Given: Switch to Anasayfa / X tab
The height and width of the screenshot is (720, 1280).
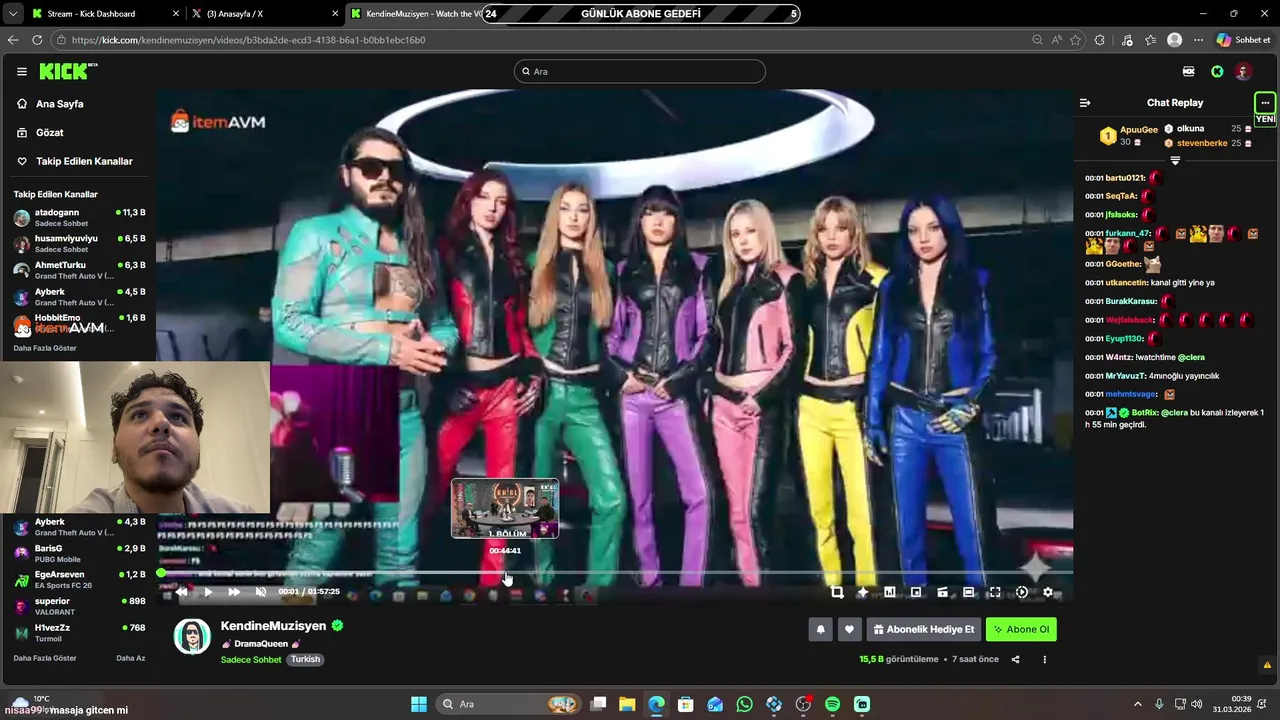Looking at the screenshot, I should (264, 14).
